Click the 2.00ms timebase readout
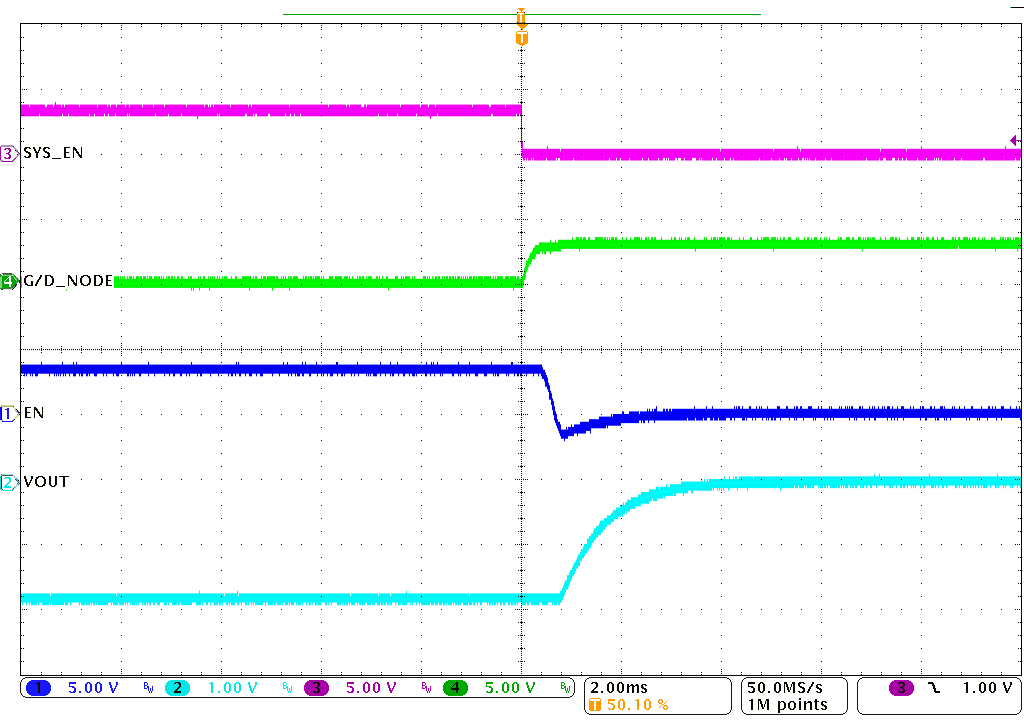 point(616,688)
